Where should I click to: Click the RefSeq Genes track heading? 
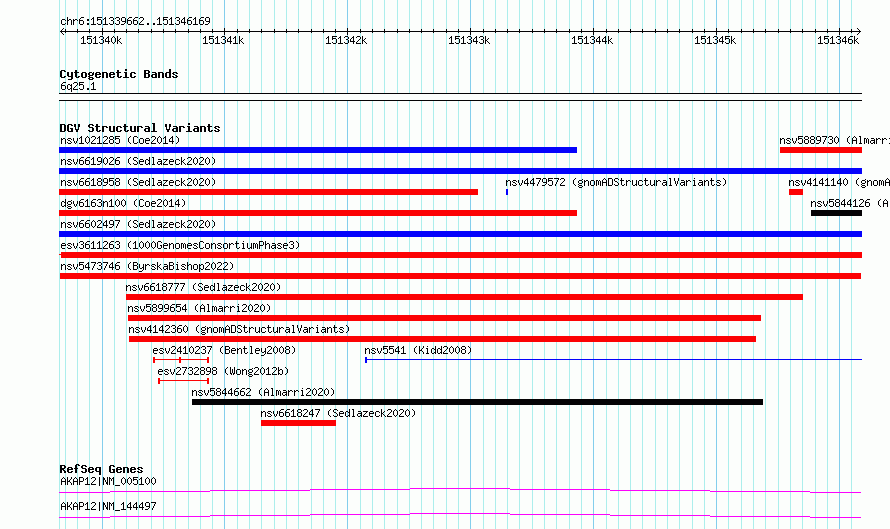(101, 469)
